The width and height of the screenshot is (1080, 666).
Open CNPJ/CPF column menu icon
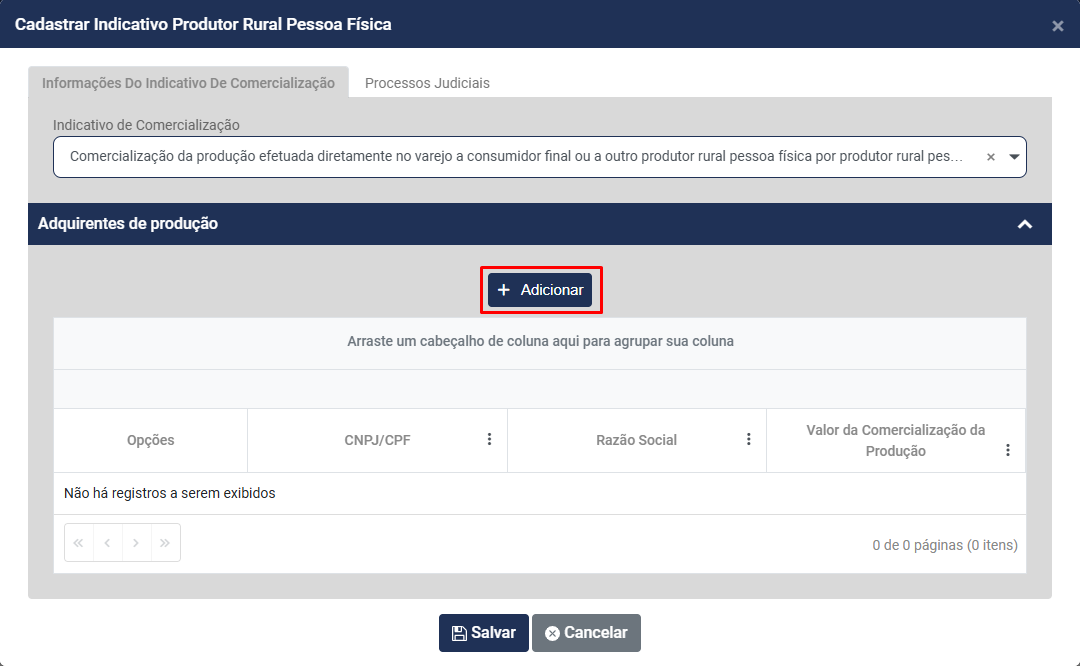pyautogui.click(x=490, y=440)
